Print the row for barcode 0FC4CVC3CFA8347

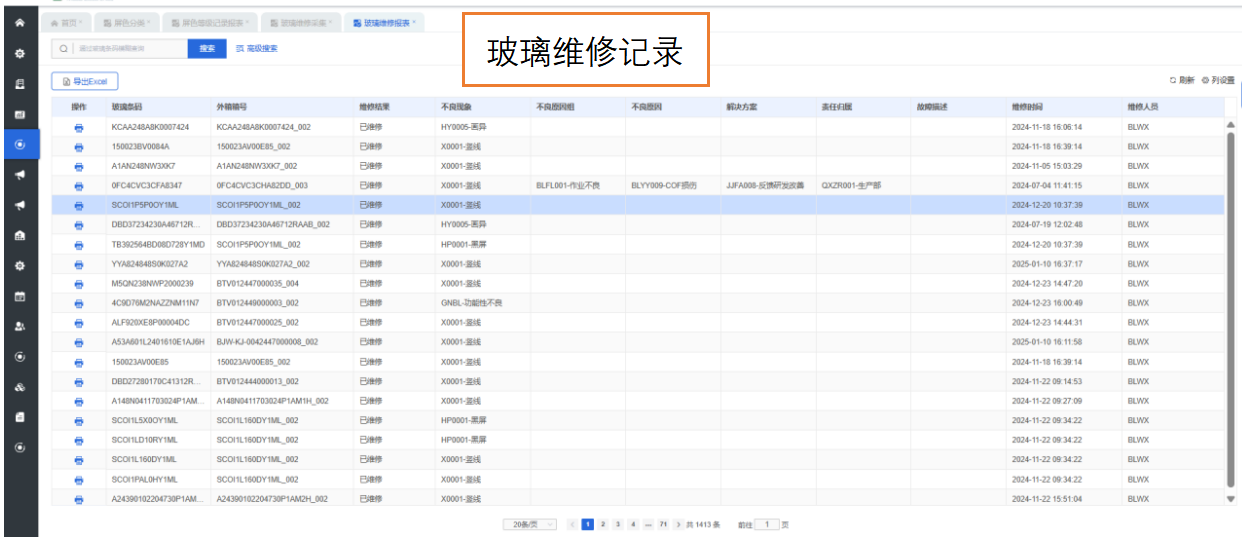(79, 186)
